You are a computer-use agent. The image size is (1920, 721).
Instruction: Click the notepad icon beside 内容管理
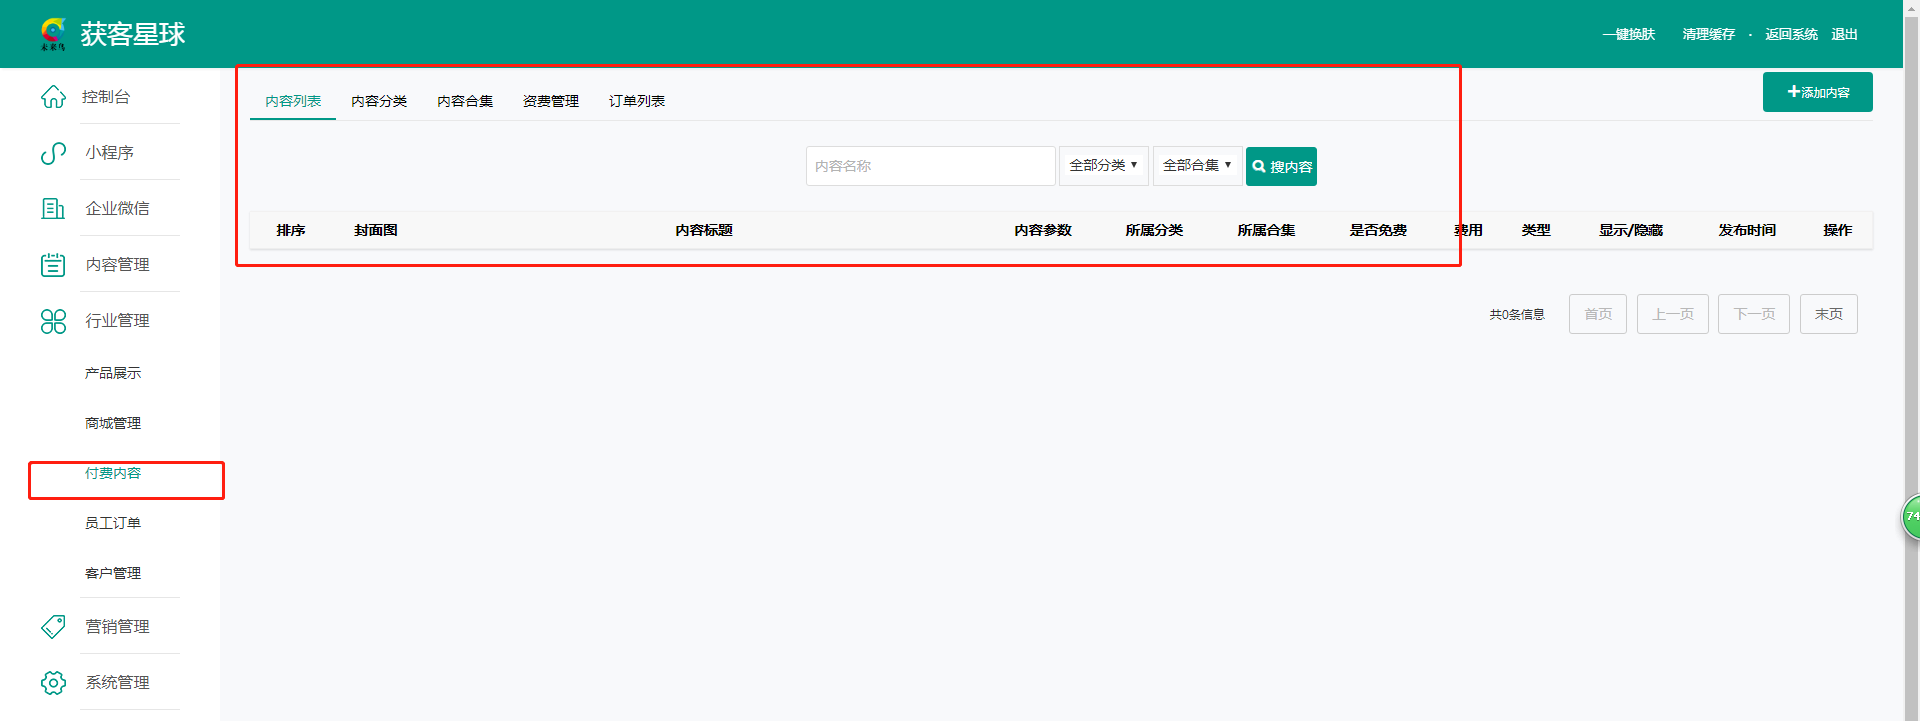point(53,265)
